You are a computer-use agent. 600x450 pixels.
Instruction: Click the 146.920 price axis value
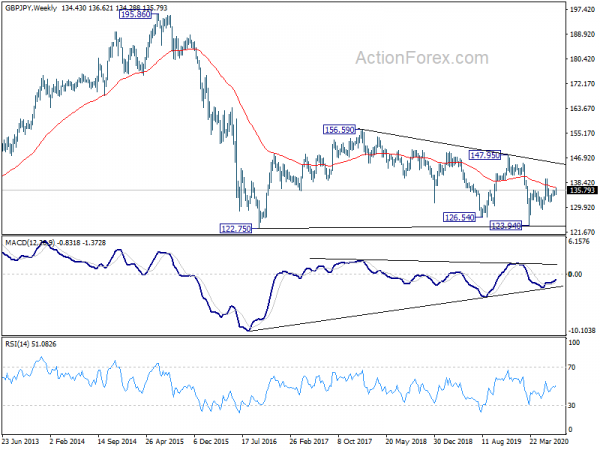pos(580,158)
